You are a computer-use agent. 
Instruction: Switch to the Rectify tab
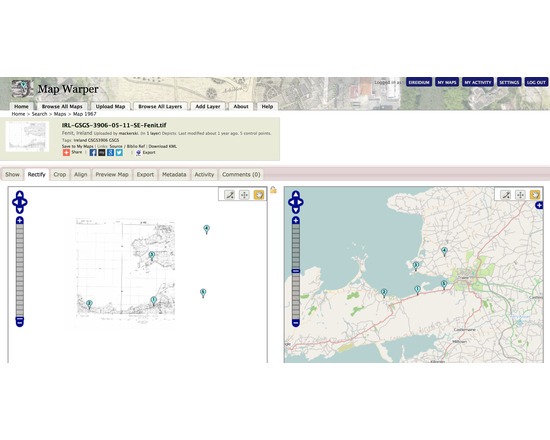(x=36, y=174)
